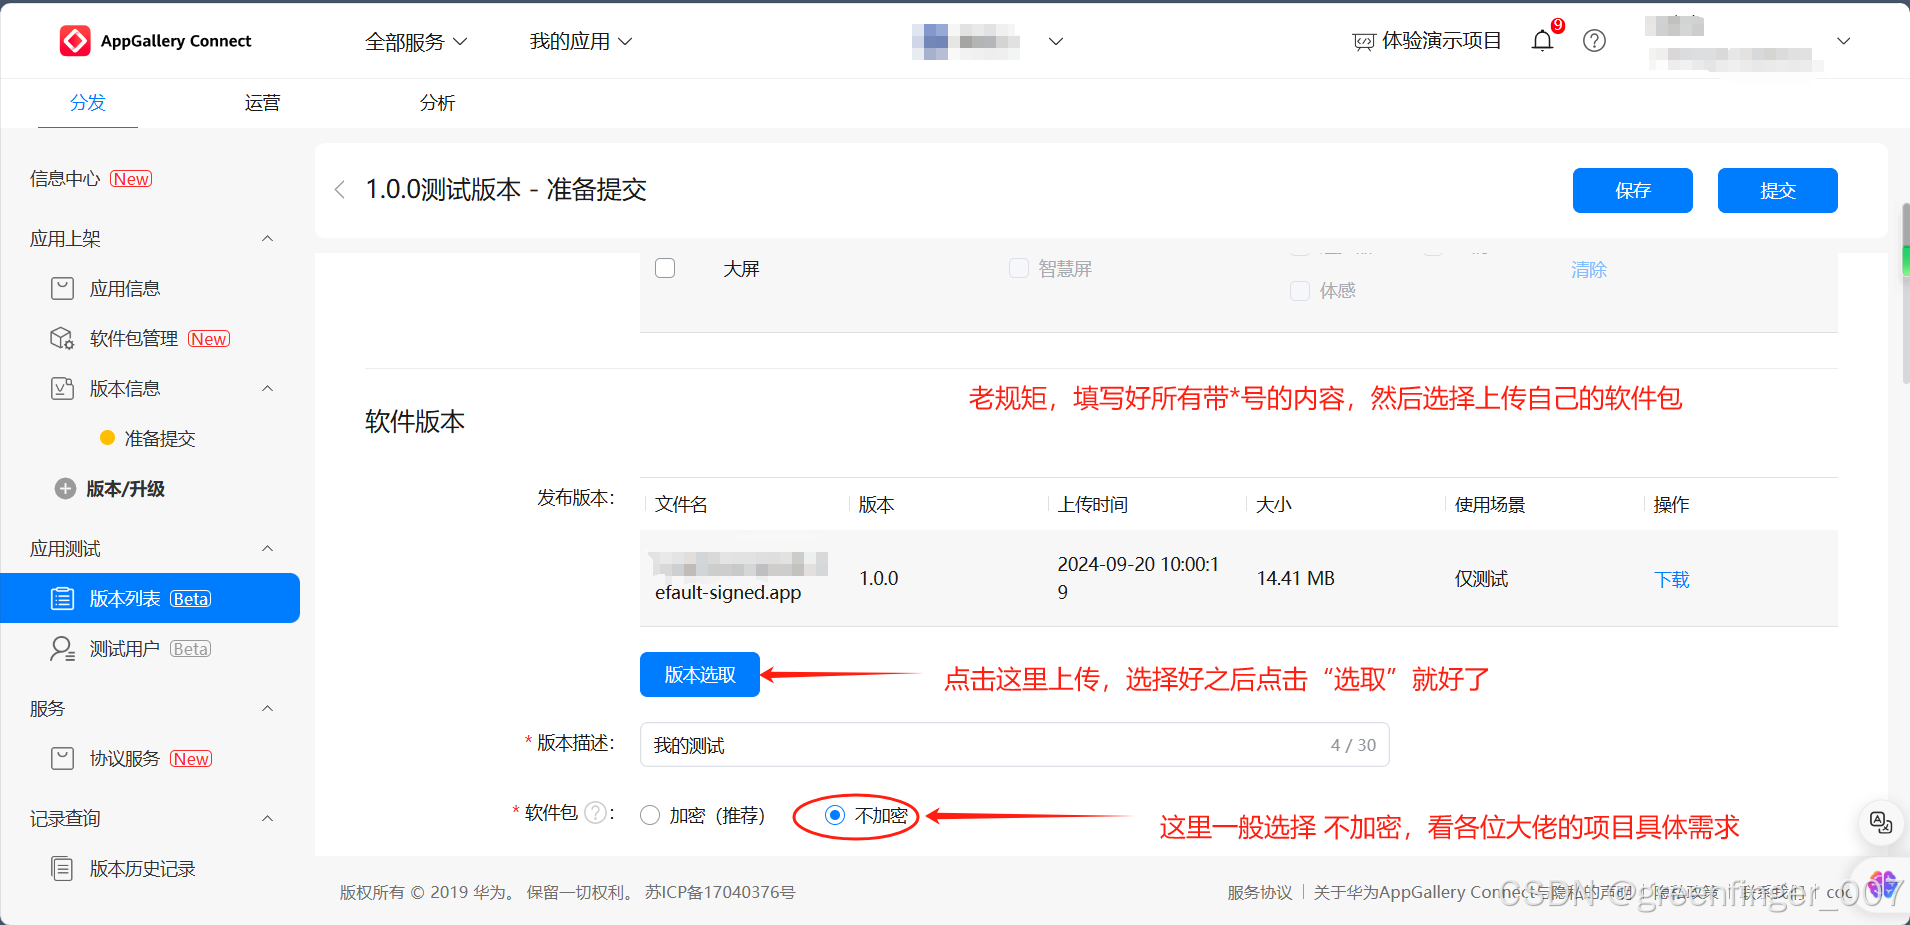Click 体验演示项目 in the header
The height and width of the screenshot is (925, 1910).
click(x=1441, y=41)
